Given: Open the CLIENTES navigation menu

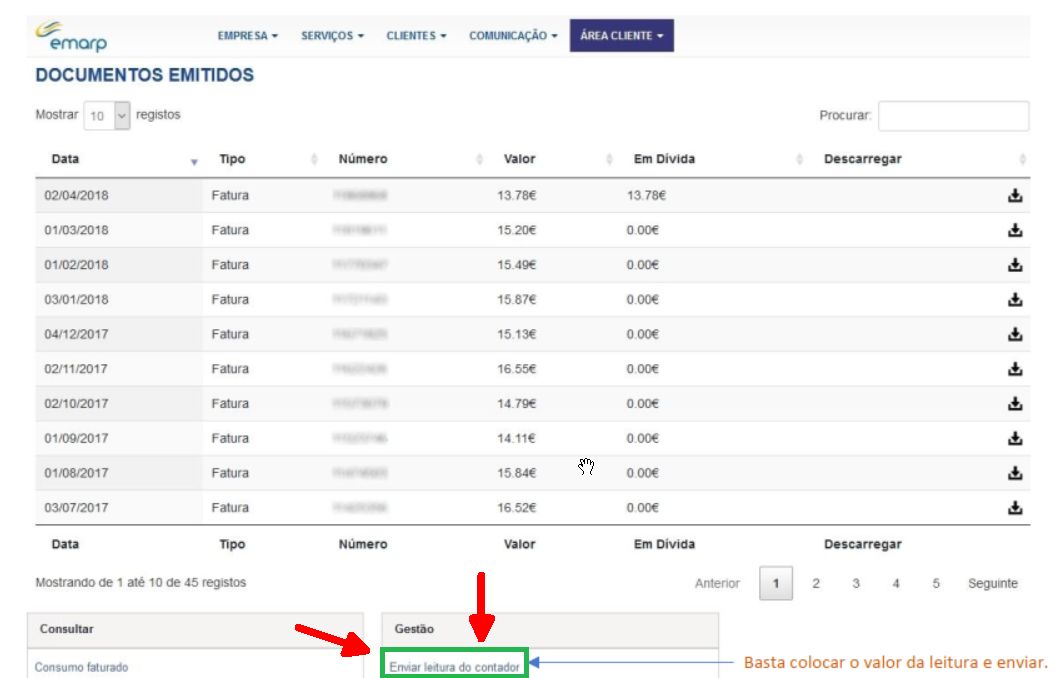Looking at the screenshot, I should (415, 36).
